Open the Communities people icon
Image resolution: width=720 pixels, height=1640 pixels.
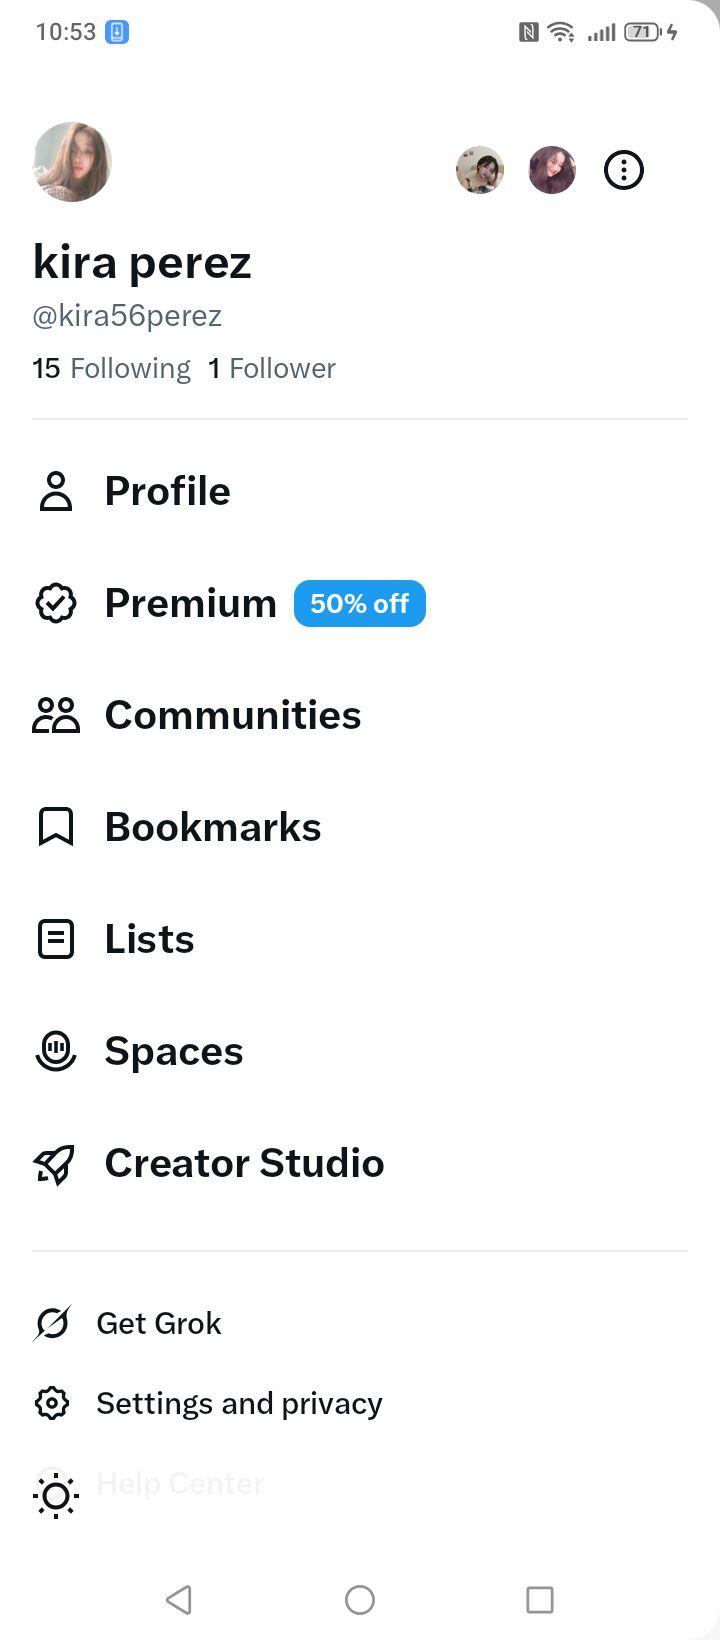pos(56,715)
